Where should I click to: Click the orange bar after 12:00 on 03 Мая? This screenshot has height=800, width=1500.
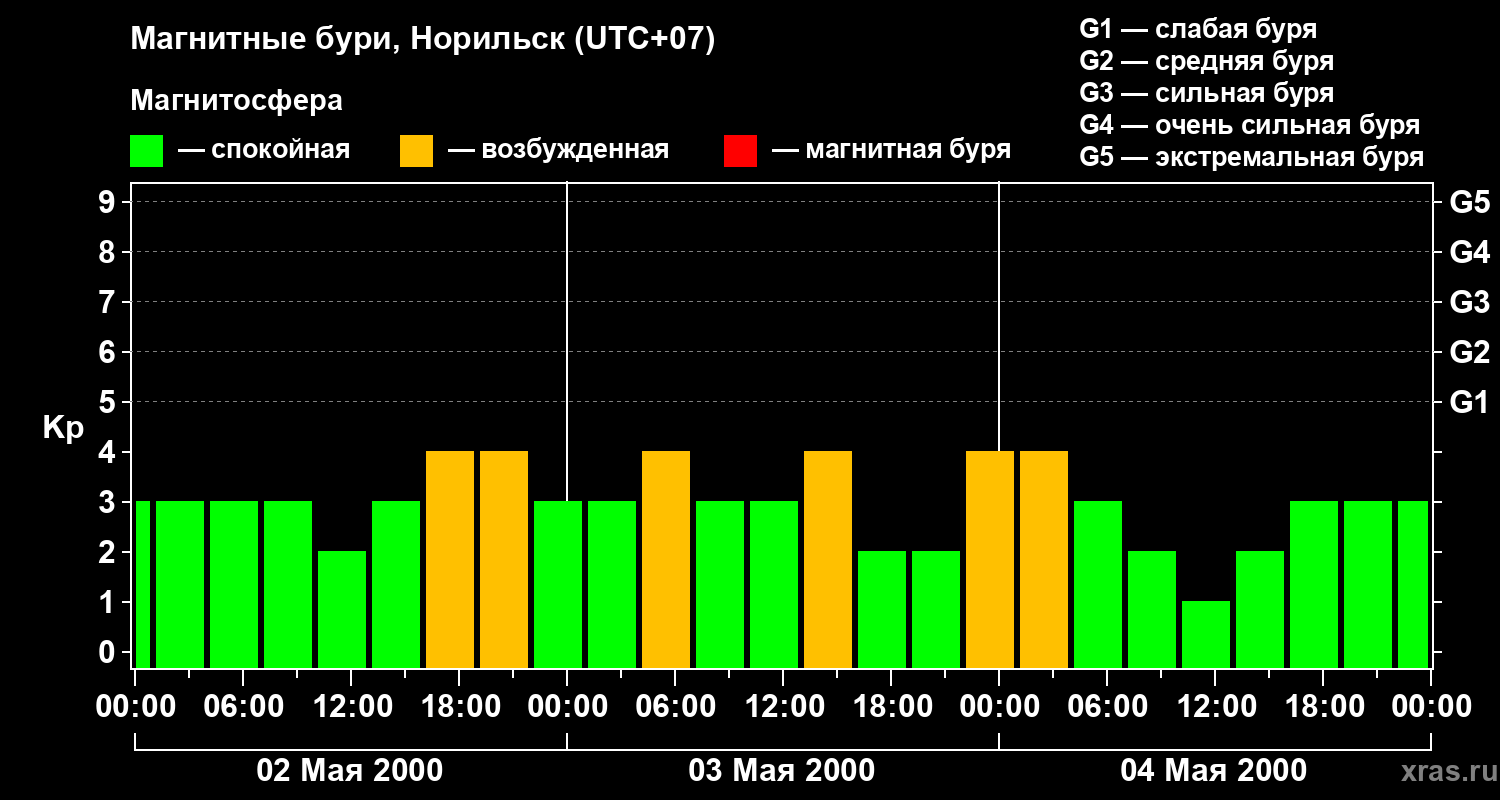(828, 559)
